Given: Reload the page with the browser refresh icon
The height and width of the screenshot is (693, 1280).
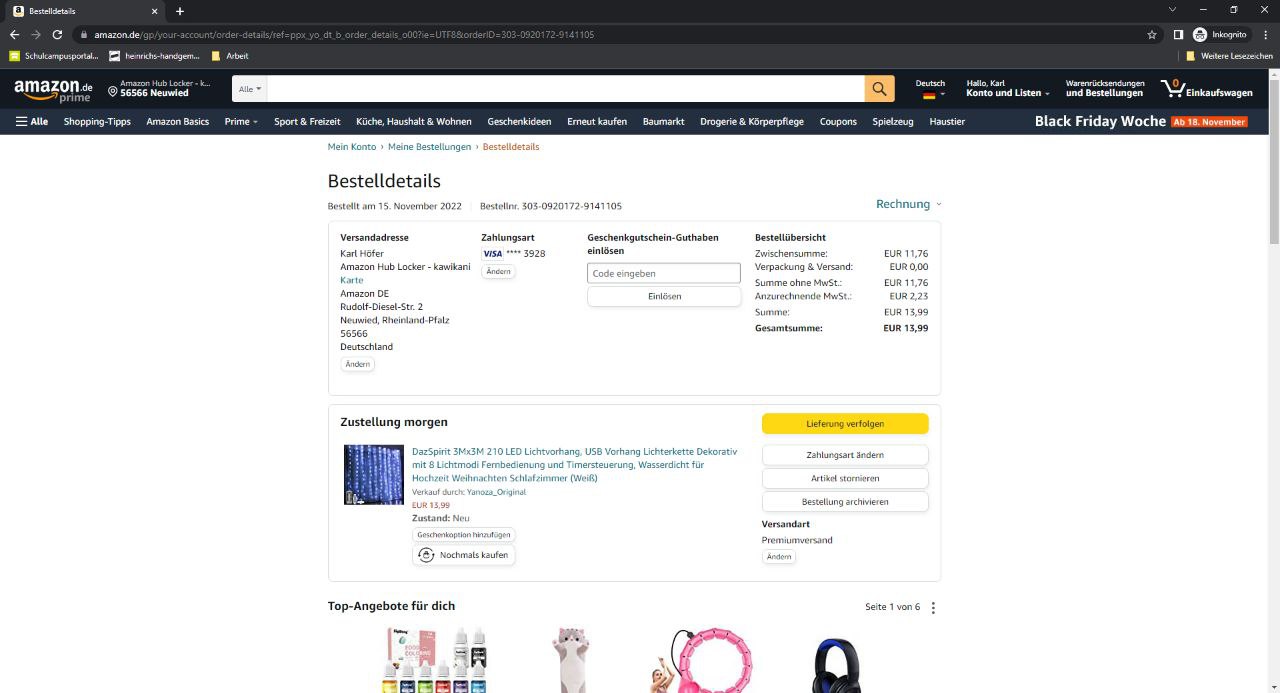Looking at the screenshot, I should click(58, 34).
